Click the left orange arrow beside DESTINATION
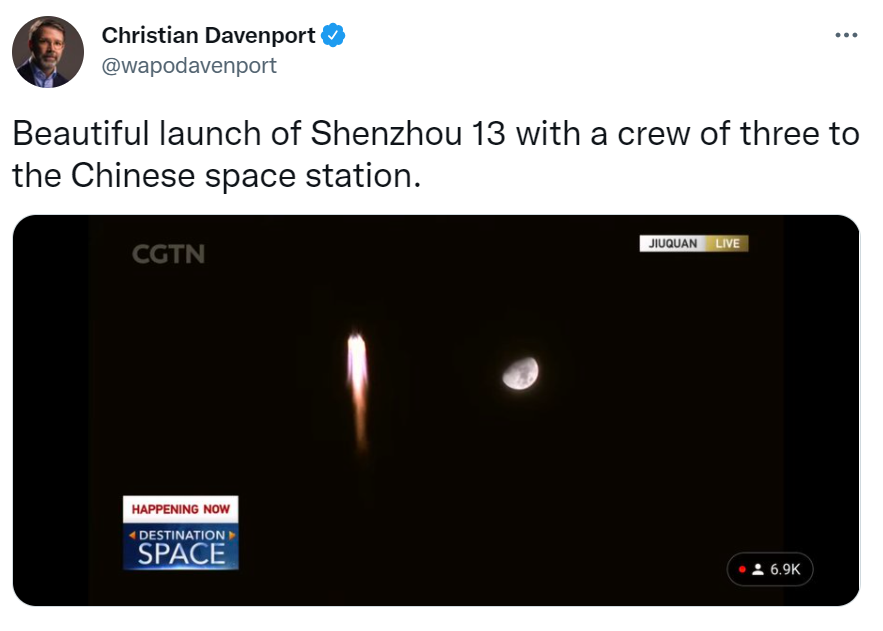Image resolution: width=883 pixels, height=631 pixels. [x=130, y=535]
